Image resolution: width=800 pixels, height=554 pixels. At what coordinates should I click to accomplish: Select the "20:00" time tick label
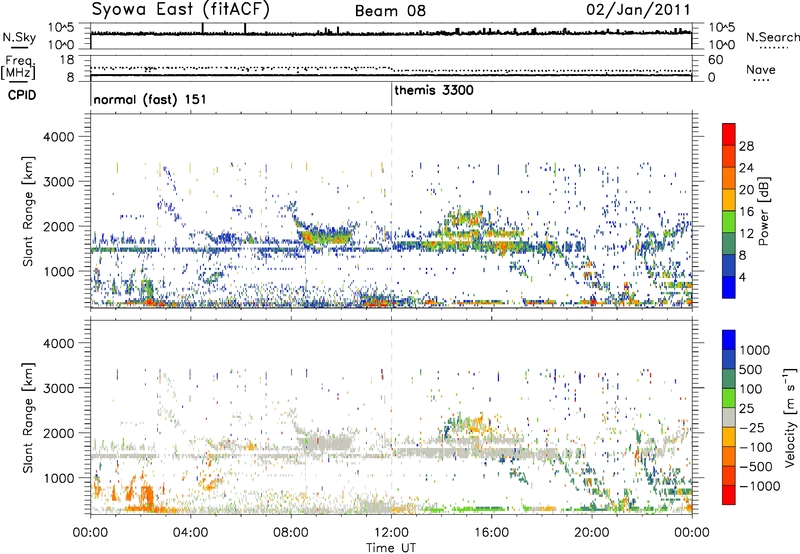592,533
